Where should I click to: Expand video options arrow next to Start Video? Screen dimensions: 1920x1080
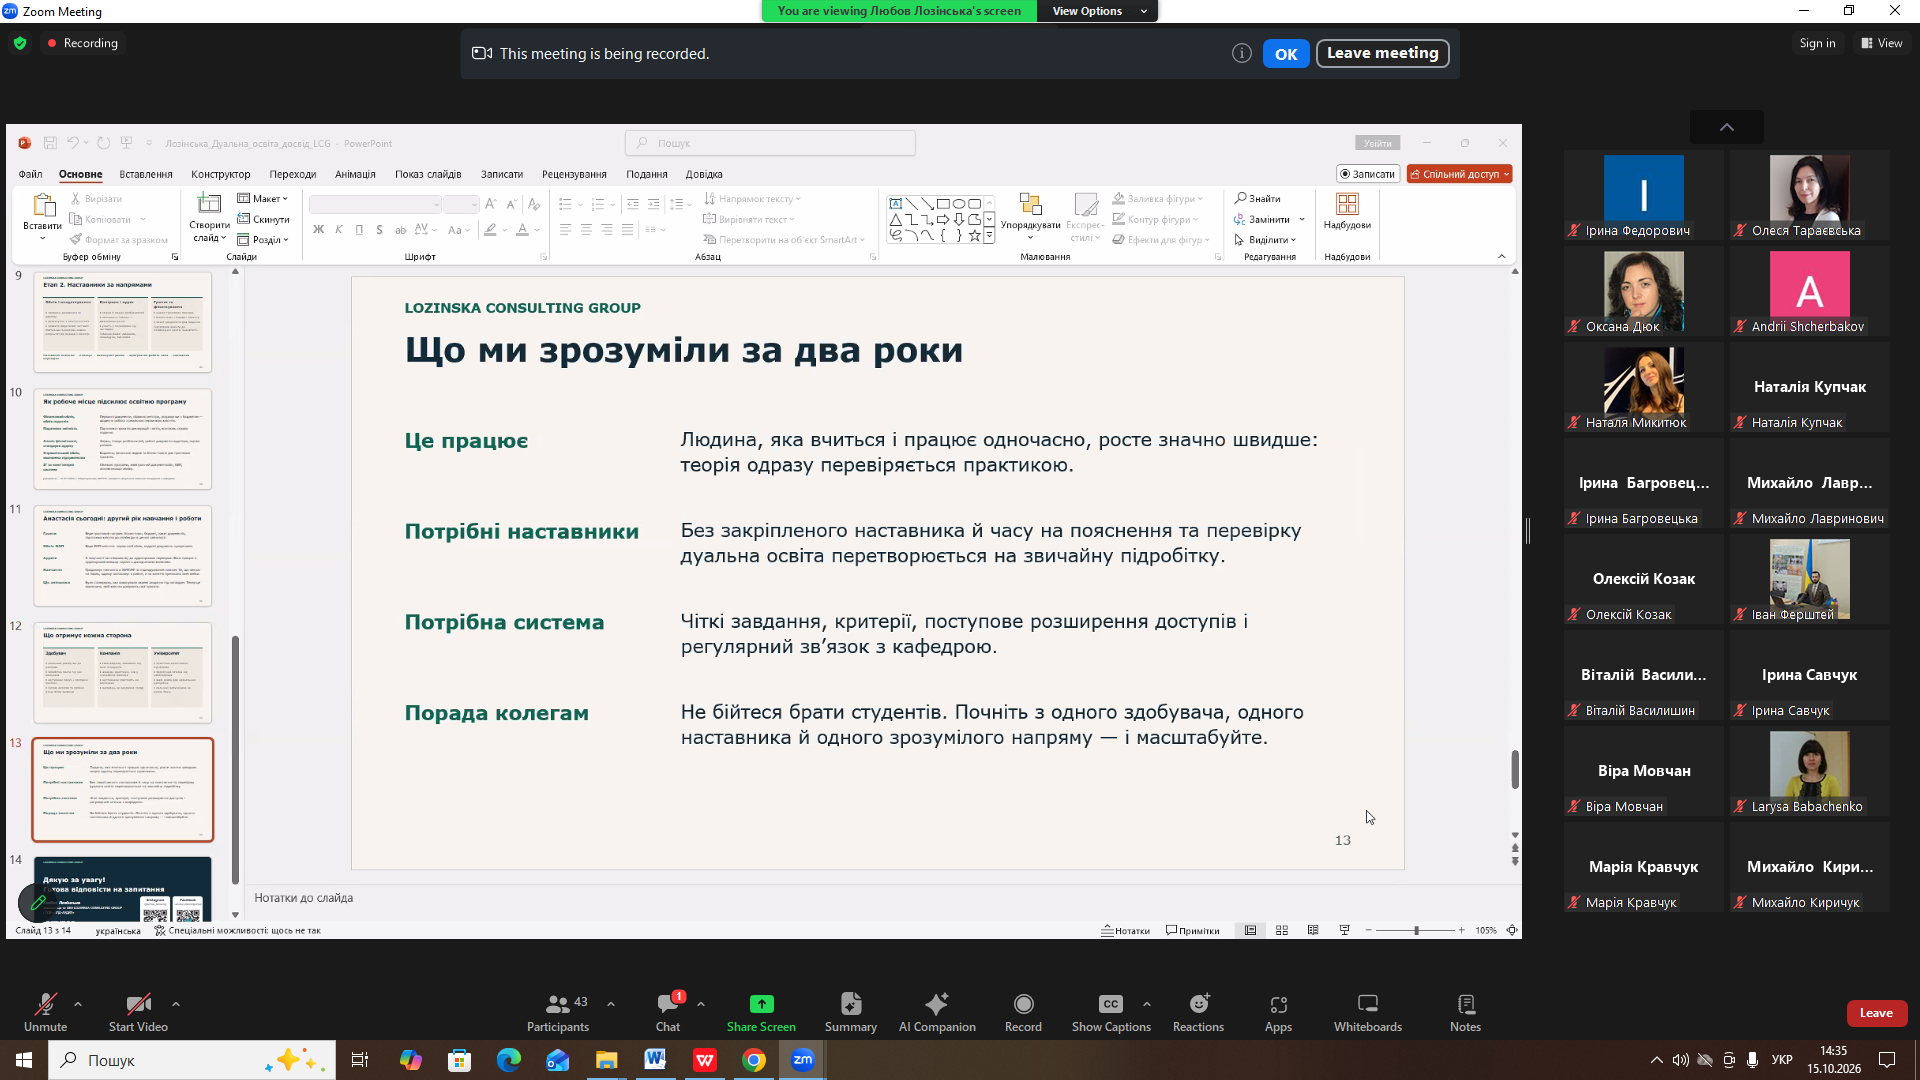(176, 1003)
